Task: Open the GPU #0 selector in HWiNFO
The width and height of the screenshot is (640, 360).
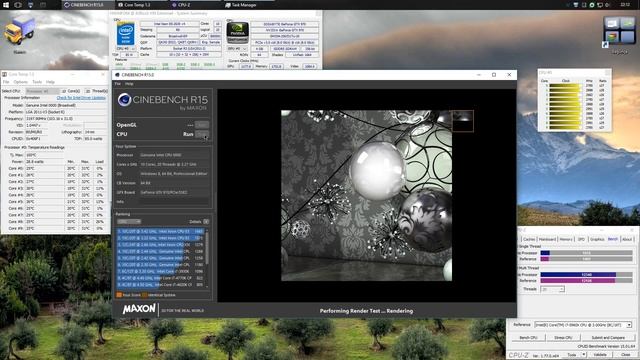Action: pos(237,49)
